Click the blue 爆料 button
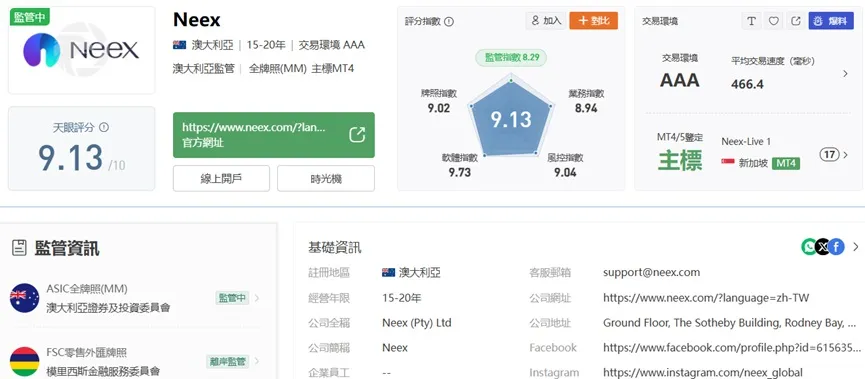This screenshot has height=379, width=865. [831, 20]
